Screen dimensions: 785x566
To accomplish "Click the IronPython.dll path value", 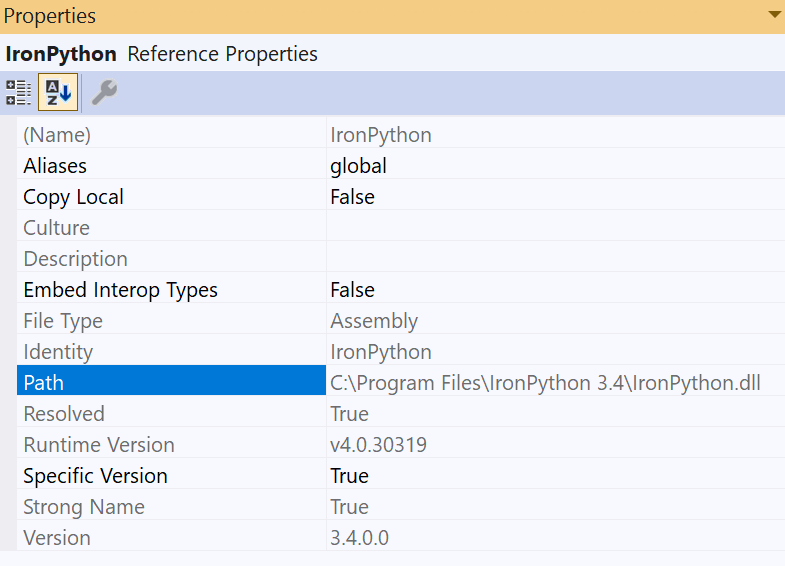I will [x=545, y=383].
